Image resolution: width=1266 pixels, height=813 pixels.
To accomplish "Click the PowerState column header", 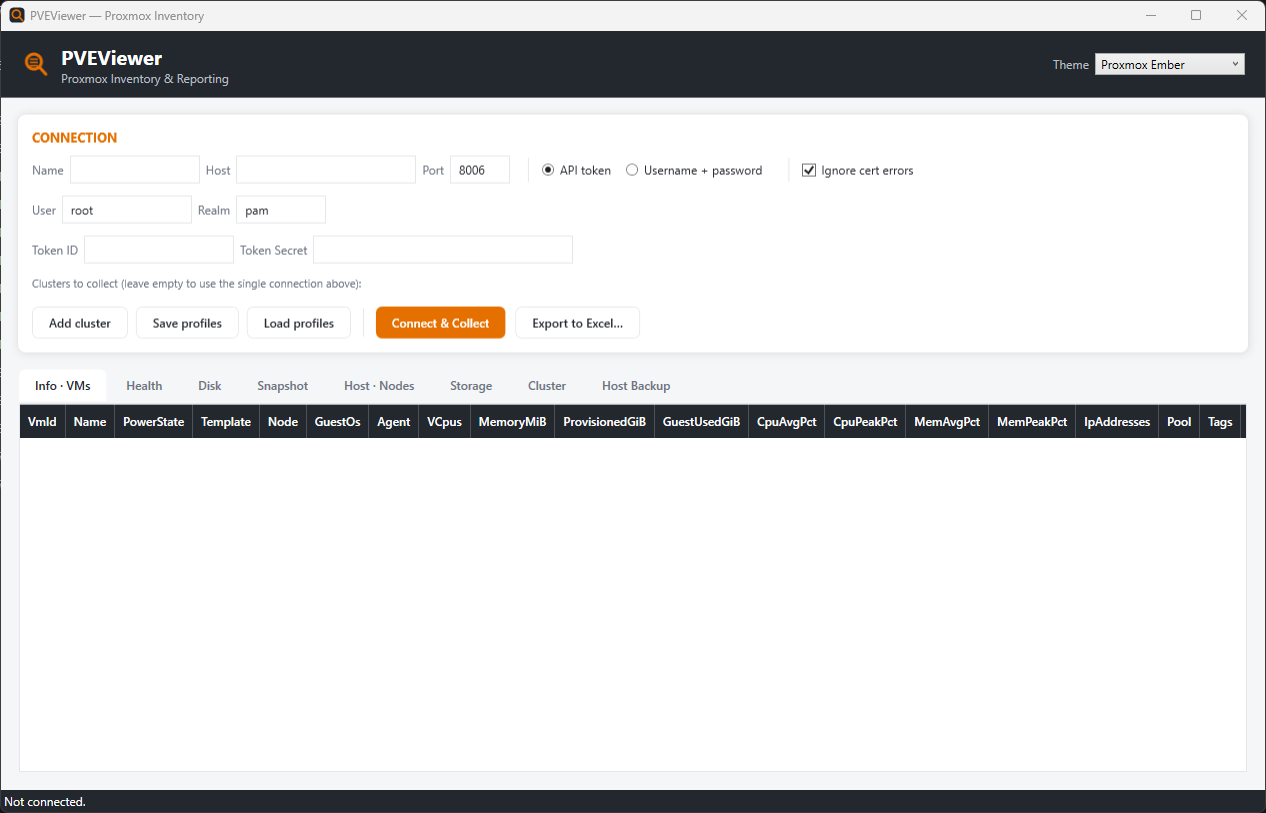I will (x=154, y=421).
